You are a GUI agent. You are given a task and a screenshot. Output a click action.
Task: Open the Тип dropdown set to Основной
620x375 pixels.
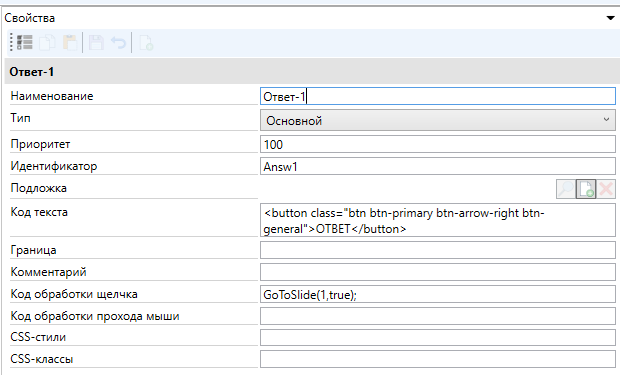point(438,120)
